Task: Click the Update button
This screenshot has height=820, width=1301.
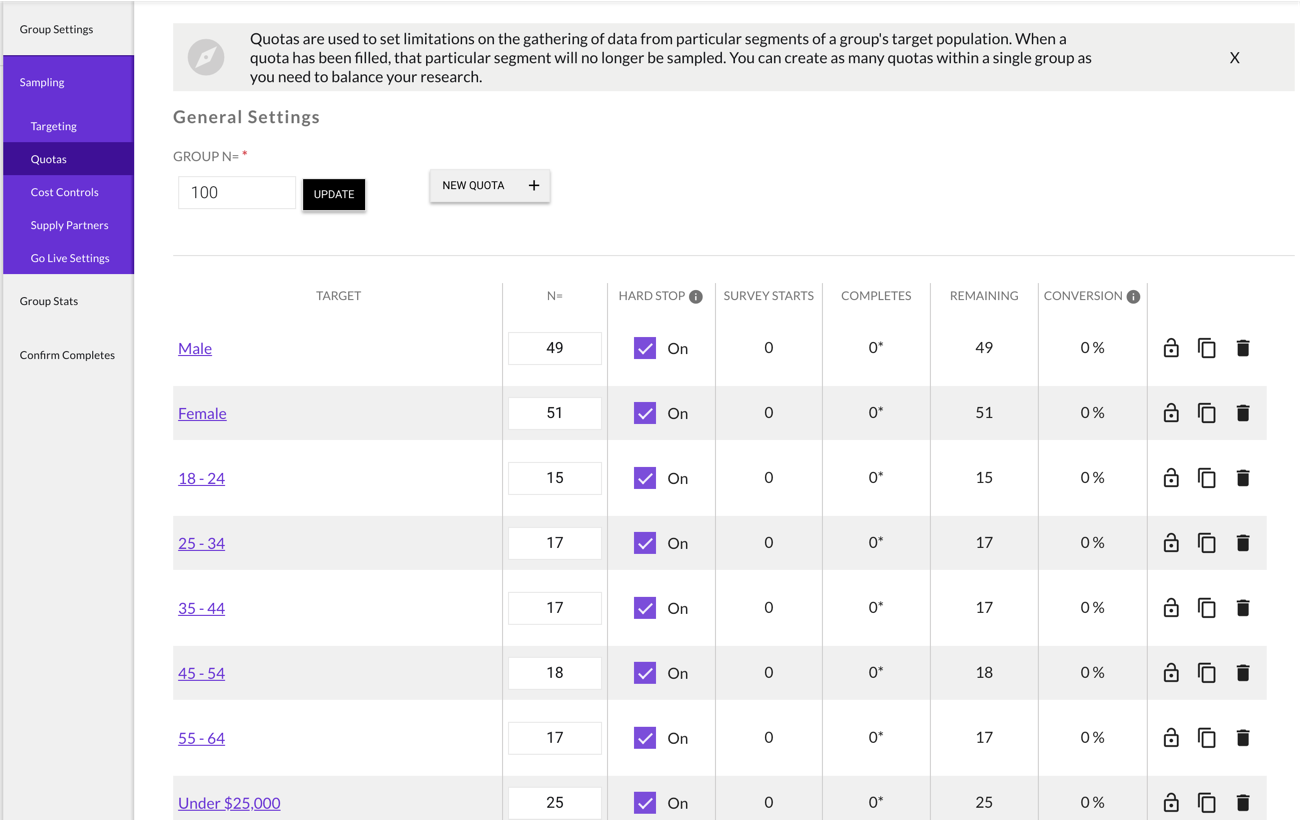Action: pos(334,194)
